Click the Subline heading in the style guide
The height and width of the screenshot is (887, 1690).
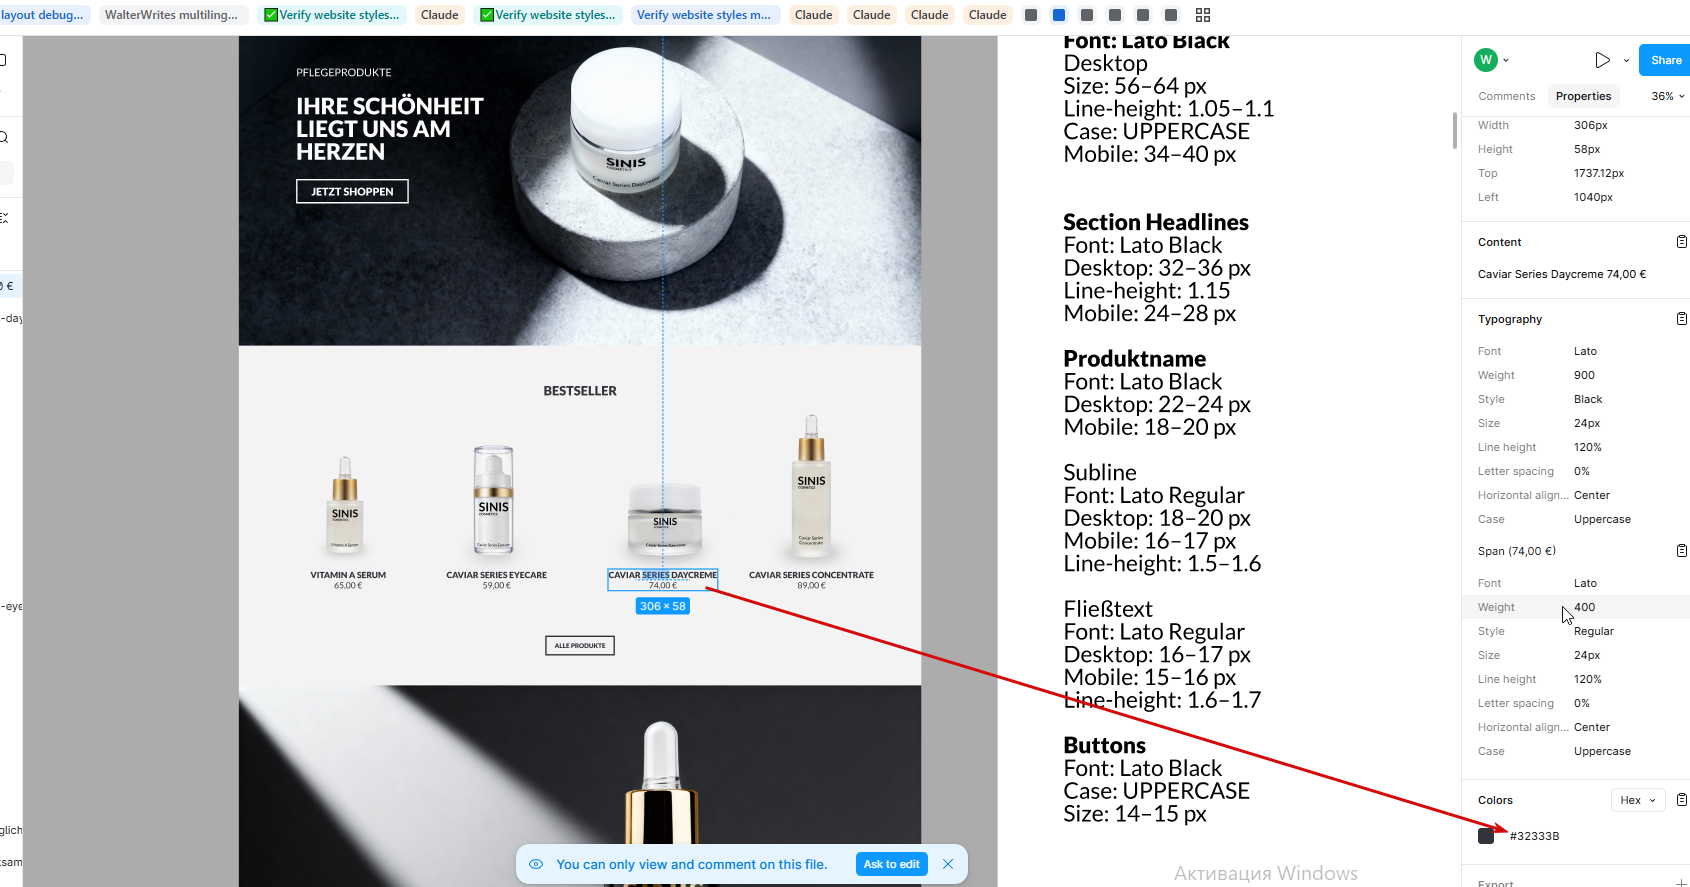(x=1100, y=472)
